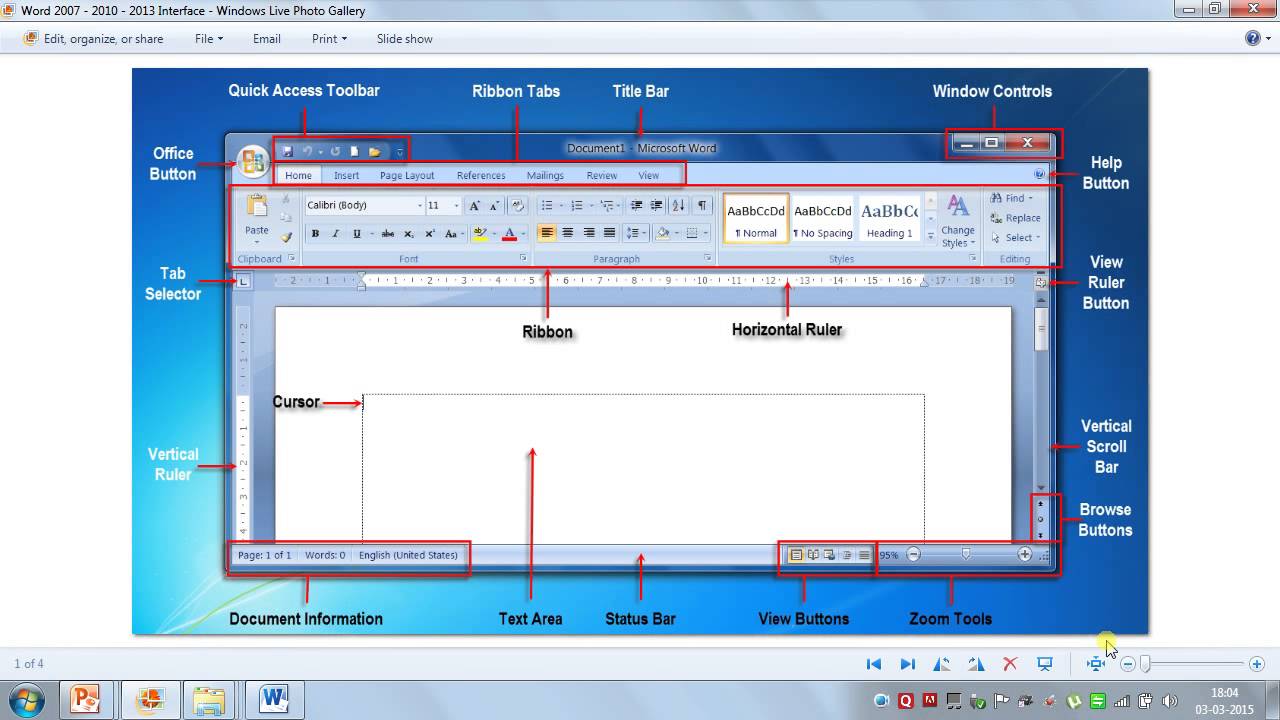The image size is (1280, 720).
Task: Apply the Heading 1 style
Action: [889, 219]
